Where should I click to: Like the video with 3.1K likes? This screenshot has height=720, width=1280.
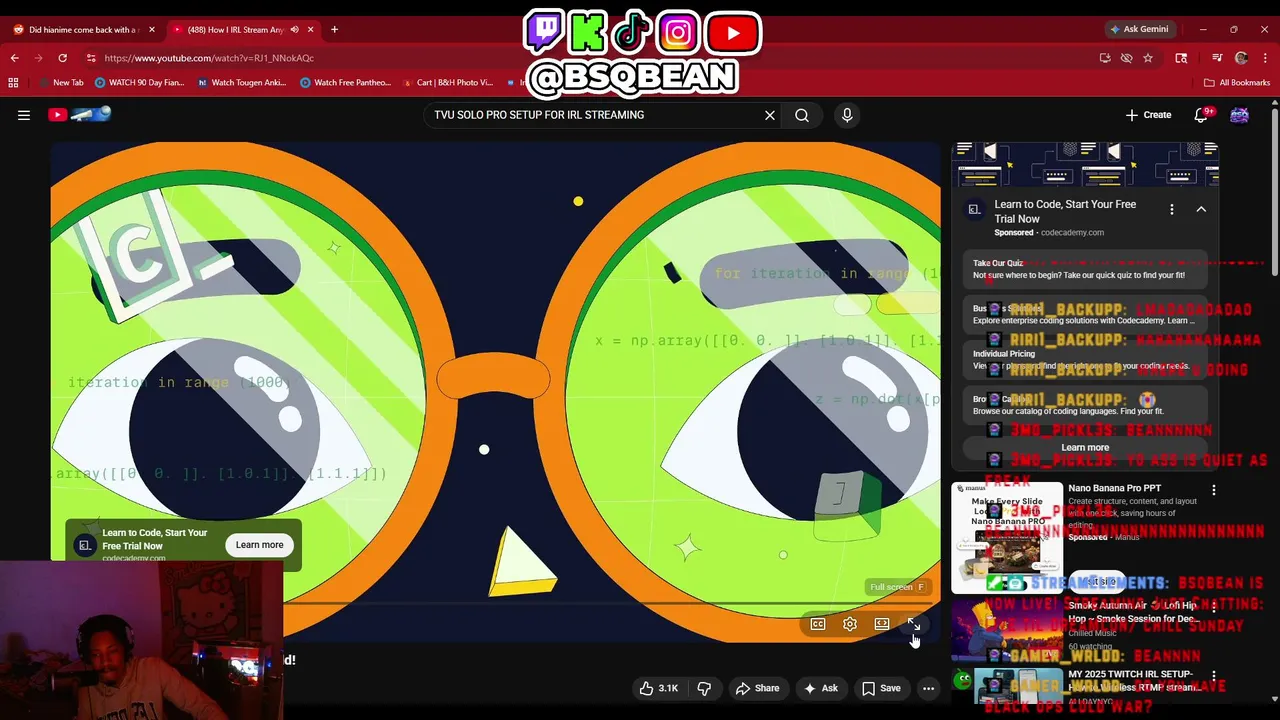[x=659, y=688]
